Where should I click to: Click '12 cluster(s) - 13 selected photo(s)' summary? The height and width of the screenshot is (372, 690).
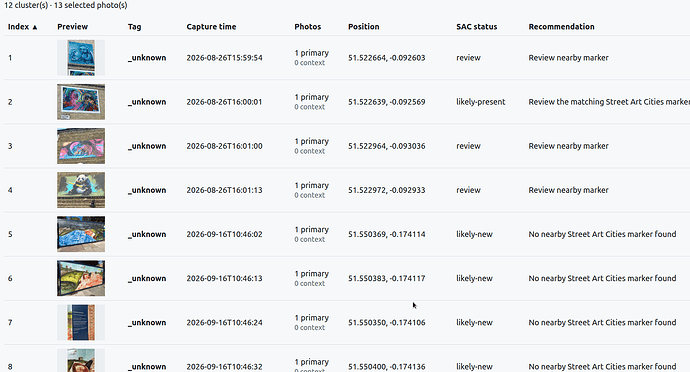pyautogui.click(x=66, y=5)
